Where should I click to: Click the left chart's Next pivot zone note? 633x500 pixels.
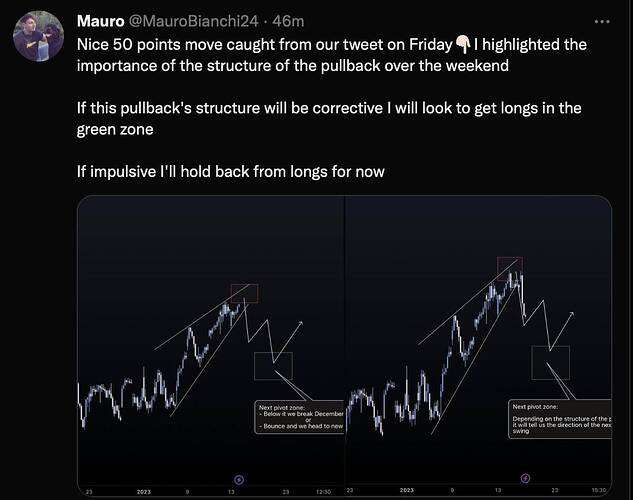click(299, 417)
